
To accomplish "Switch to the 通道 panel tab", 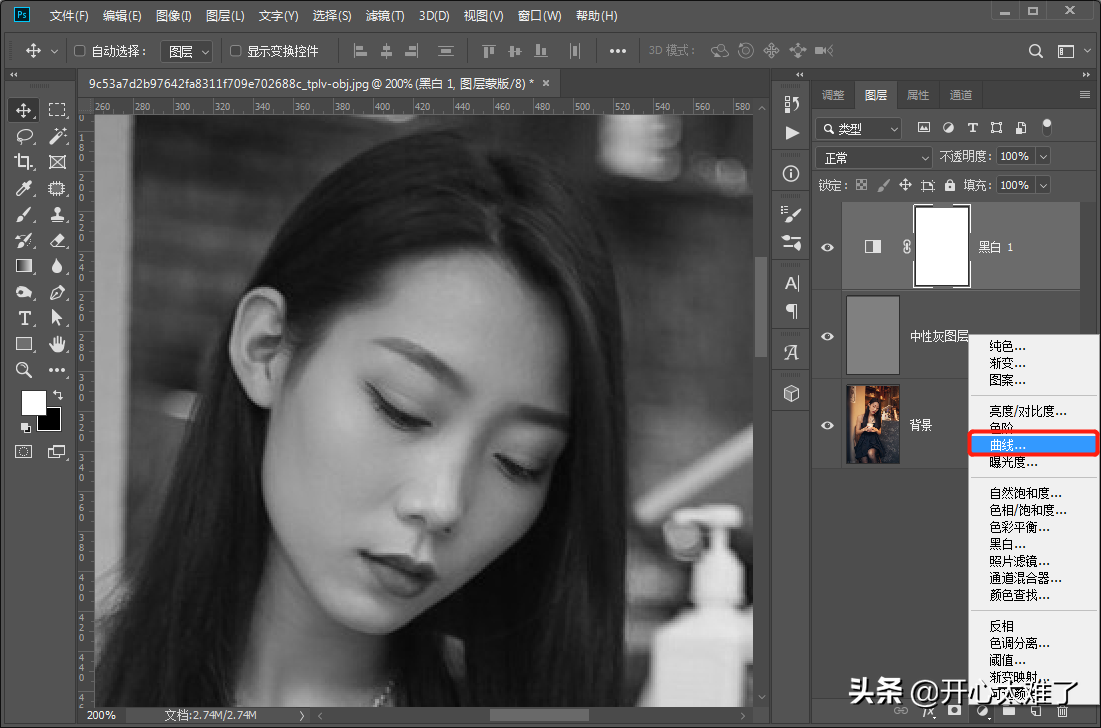I will [961, 95].
